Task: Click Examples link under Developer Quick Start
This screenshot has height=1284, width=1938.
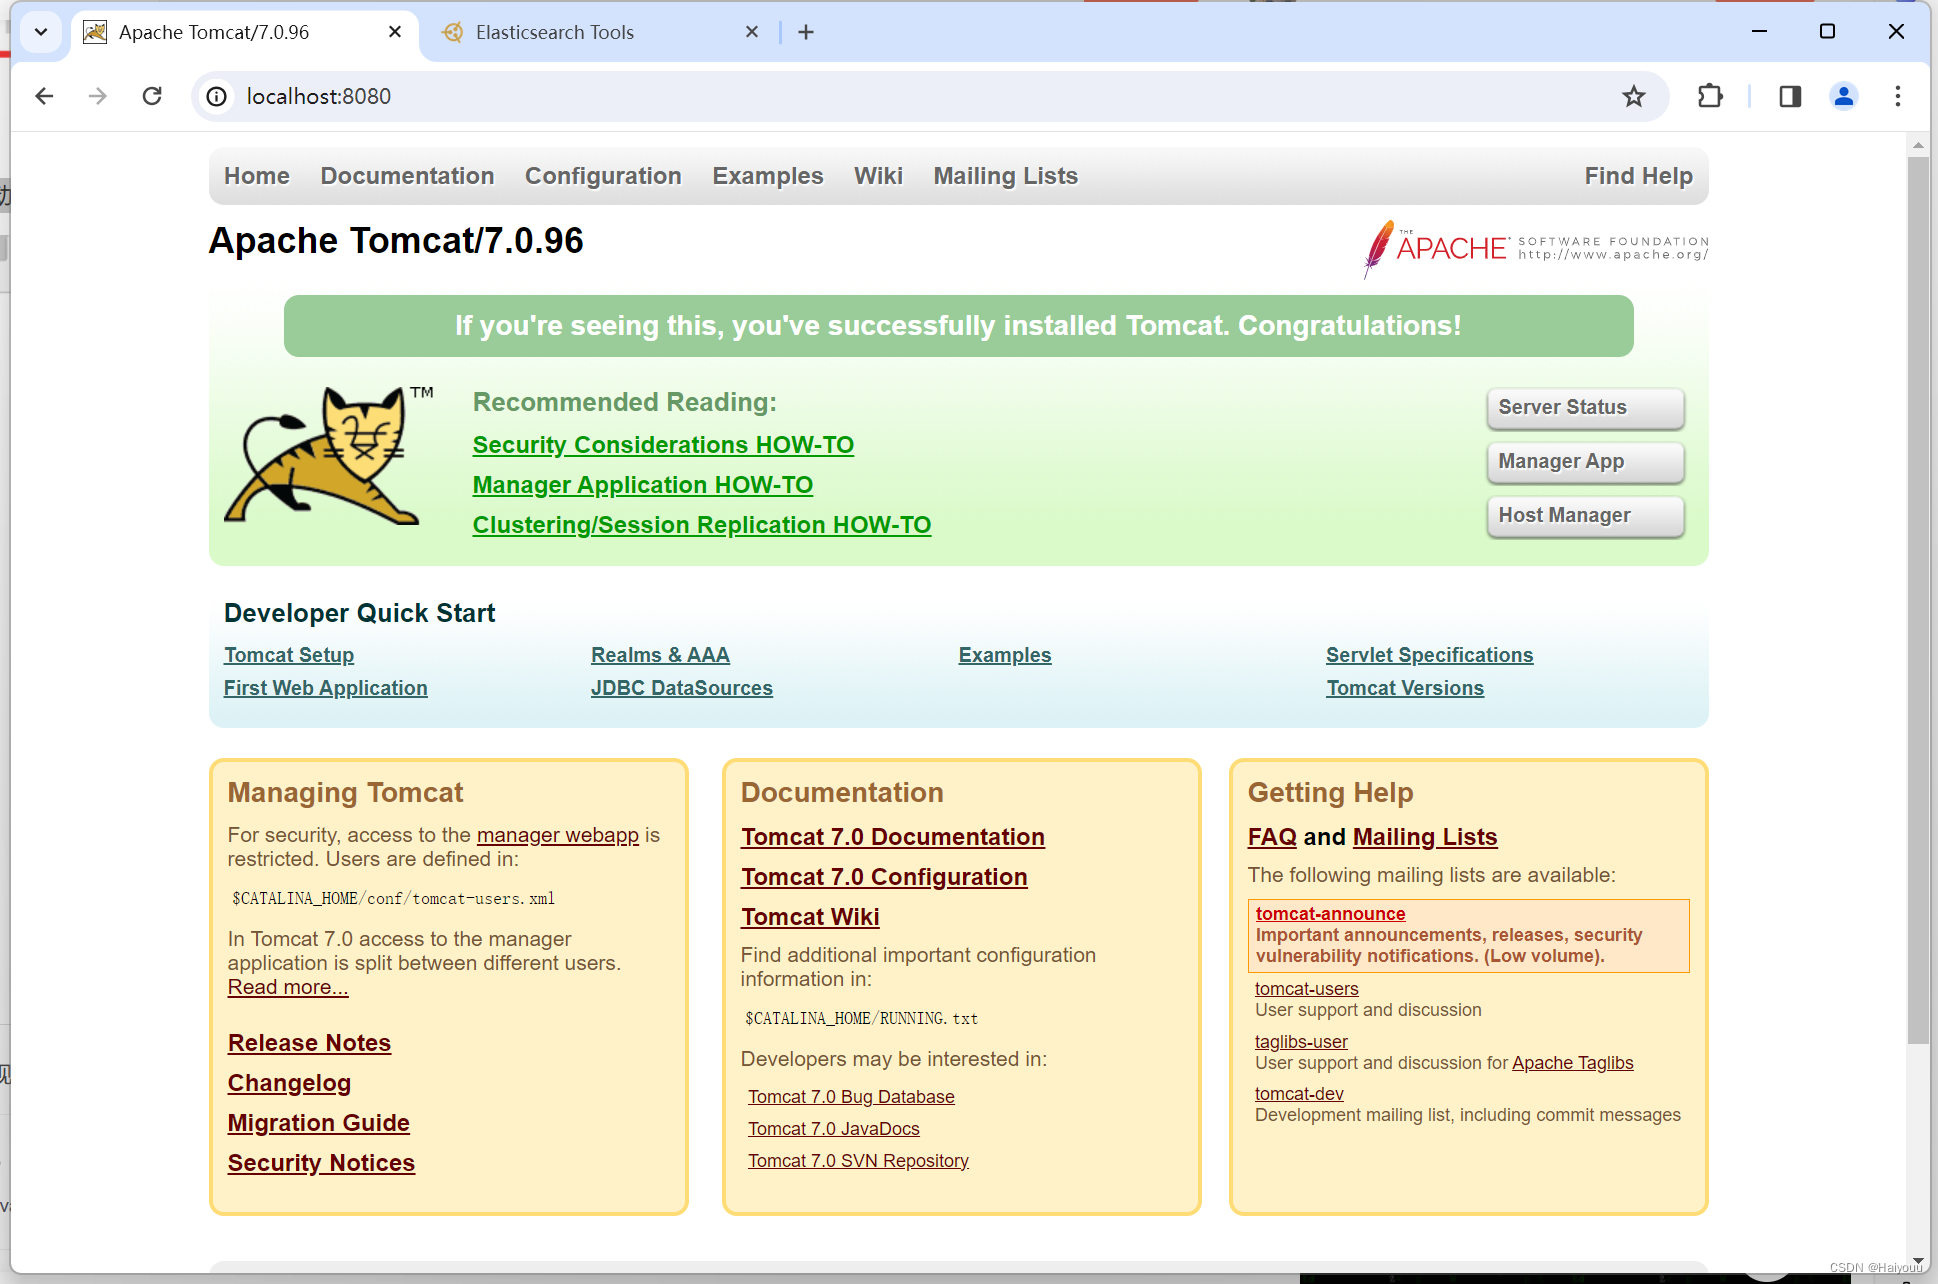Action: click(1005, 655)
